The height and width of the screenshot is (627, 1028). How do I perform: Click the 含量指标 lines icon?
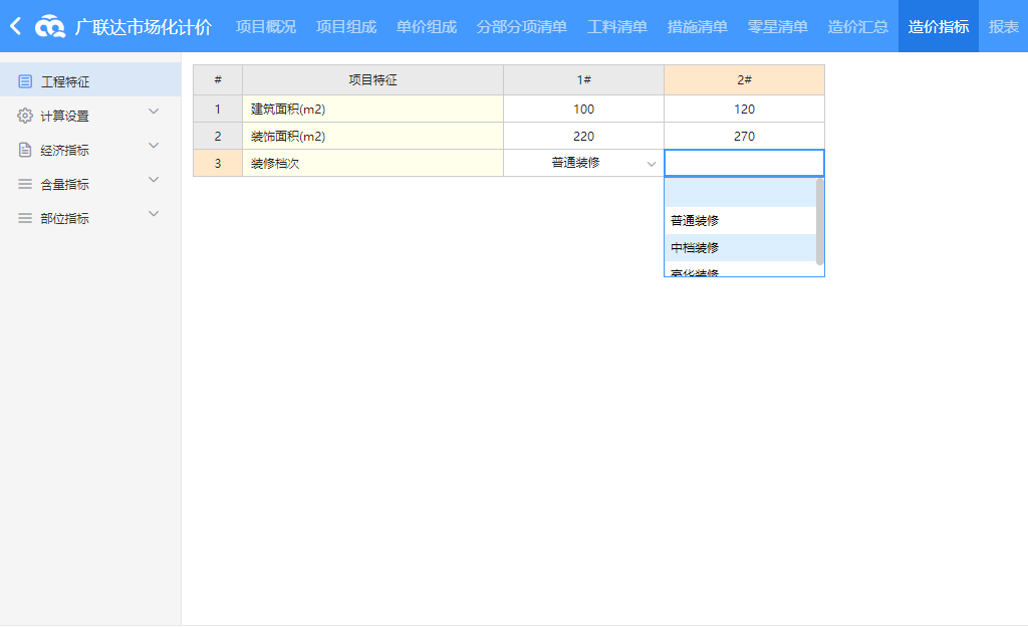[25, 184]
